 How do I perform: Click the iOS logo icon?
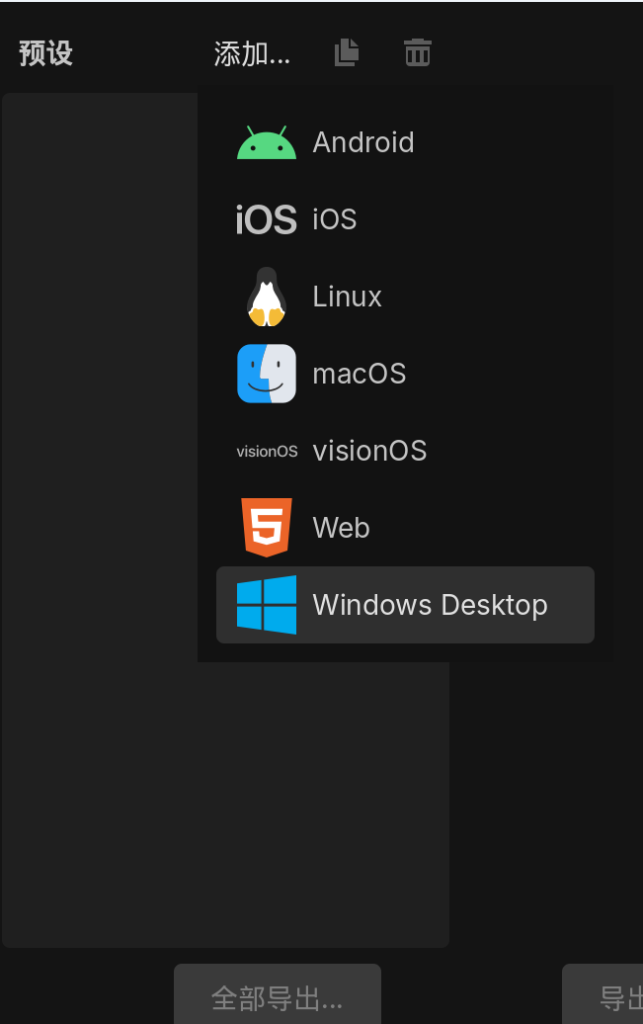(x=266, y=220)
